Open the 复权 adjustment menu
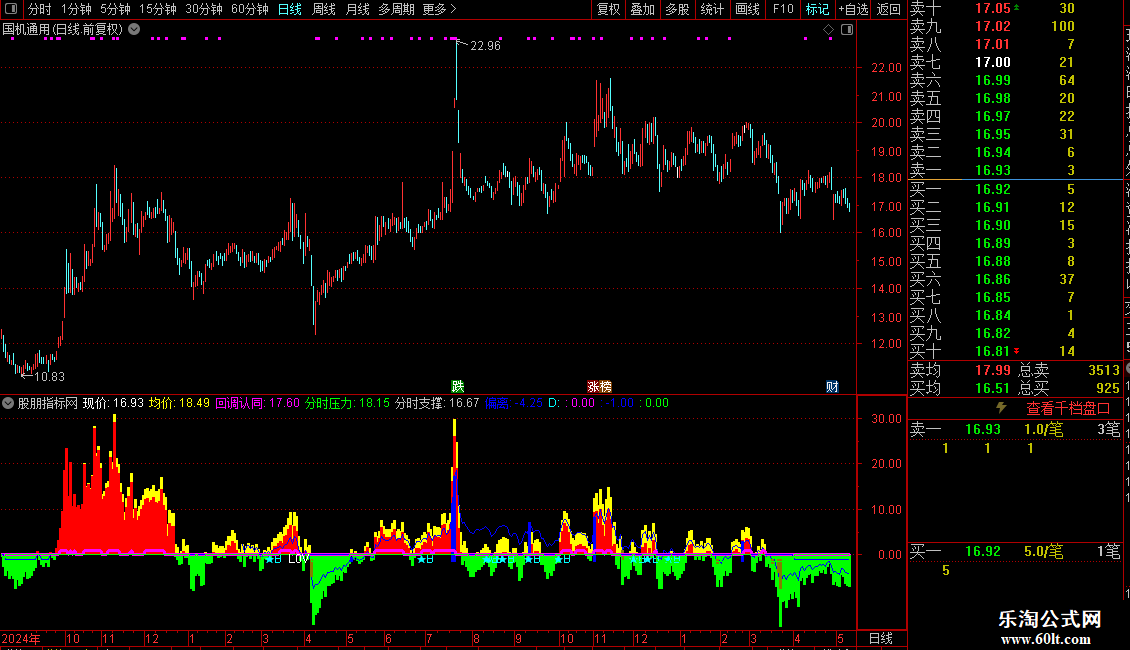Screen dimensions: 1130x650 (608, 9)
